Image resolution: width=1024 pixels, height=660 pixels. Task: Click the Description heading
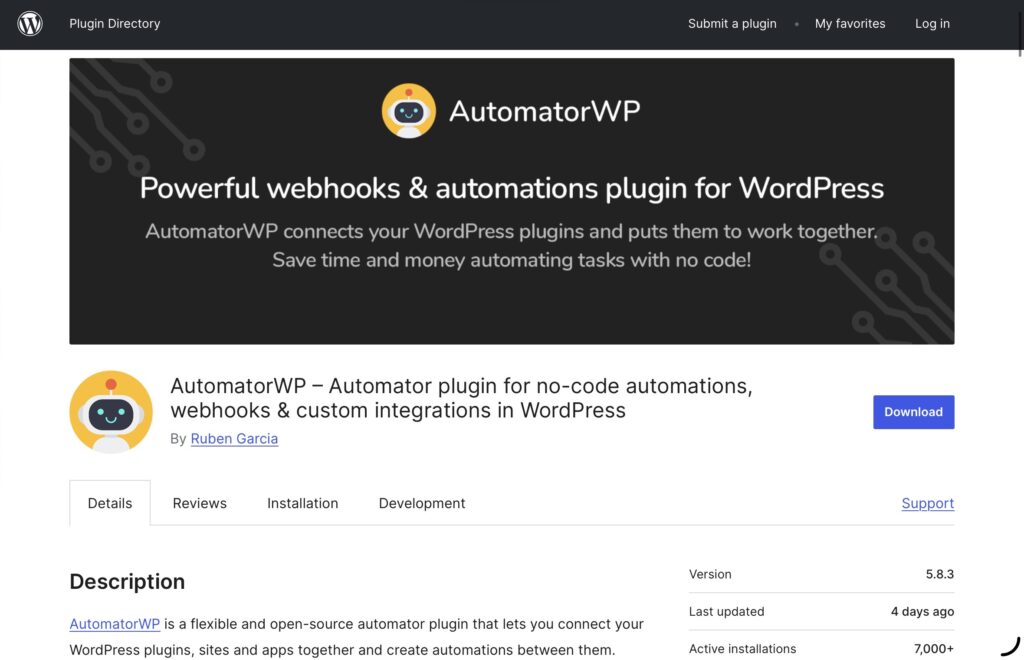tap(127, 581)
